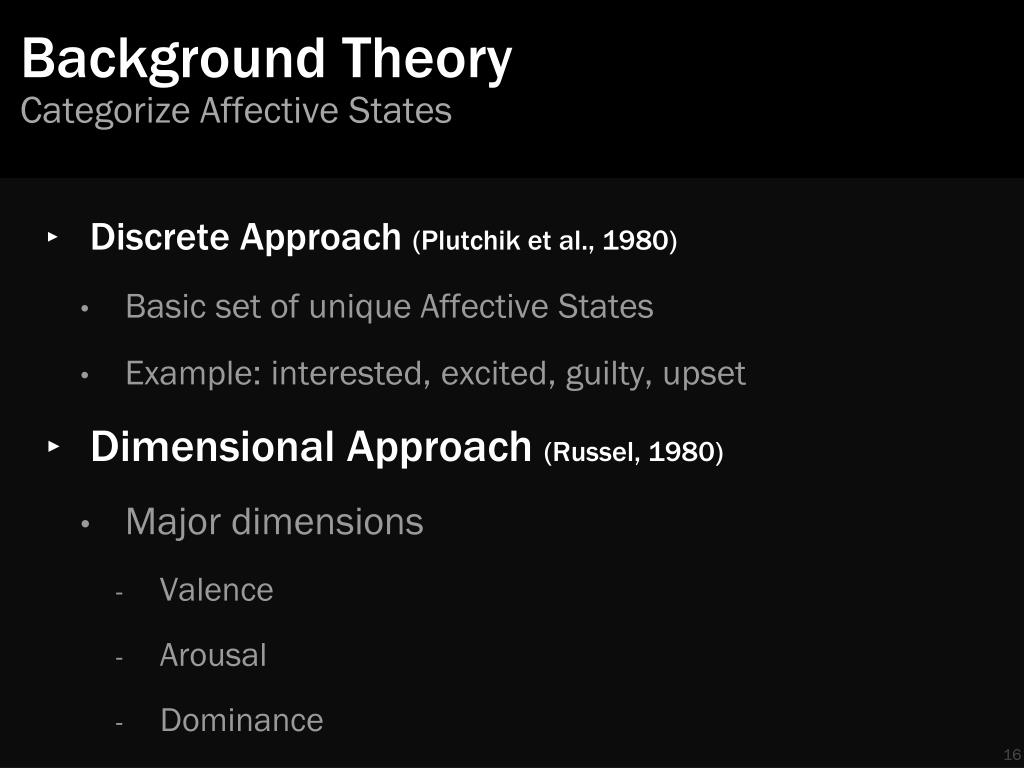Select the Valence sub-item
This screenshot has height=768, width=1024.
pyautogui.click(x=216, y=590)
